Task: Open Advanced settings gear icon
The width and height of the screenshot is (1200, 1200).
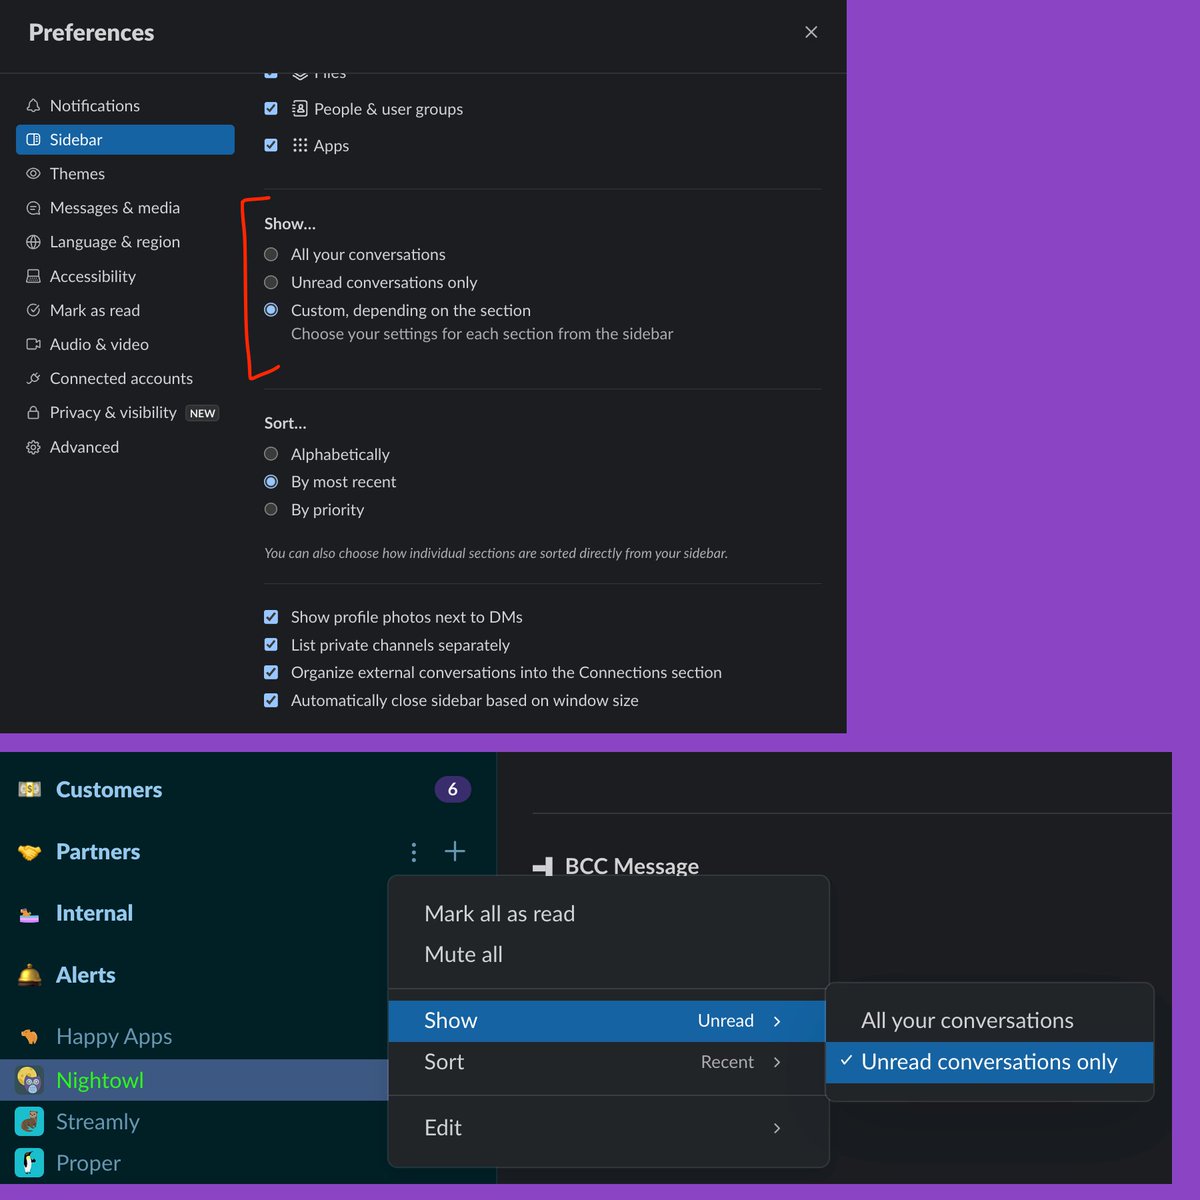Action: pyautogui.click(x=33, y=446)
